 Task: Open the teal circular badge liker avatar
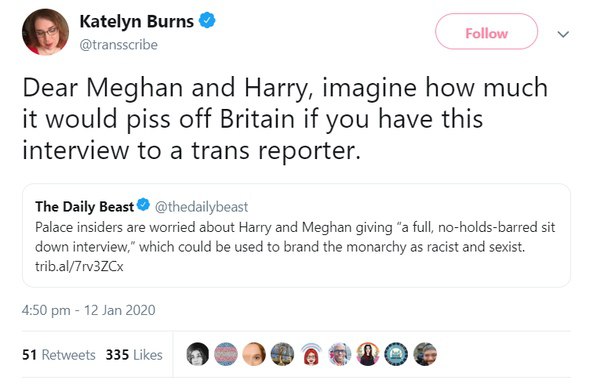[x=396, y=354]
